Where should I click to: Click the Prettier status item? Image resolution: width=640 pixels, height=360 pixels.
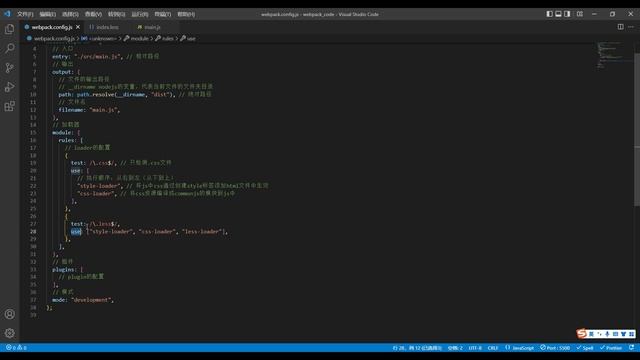pos(611,348)
